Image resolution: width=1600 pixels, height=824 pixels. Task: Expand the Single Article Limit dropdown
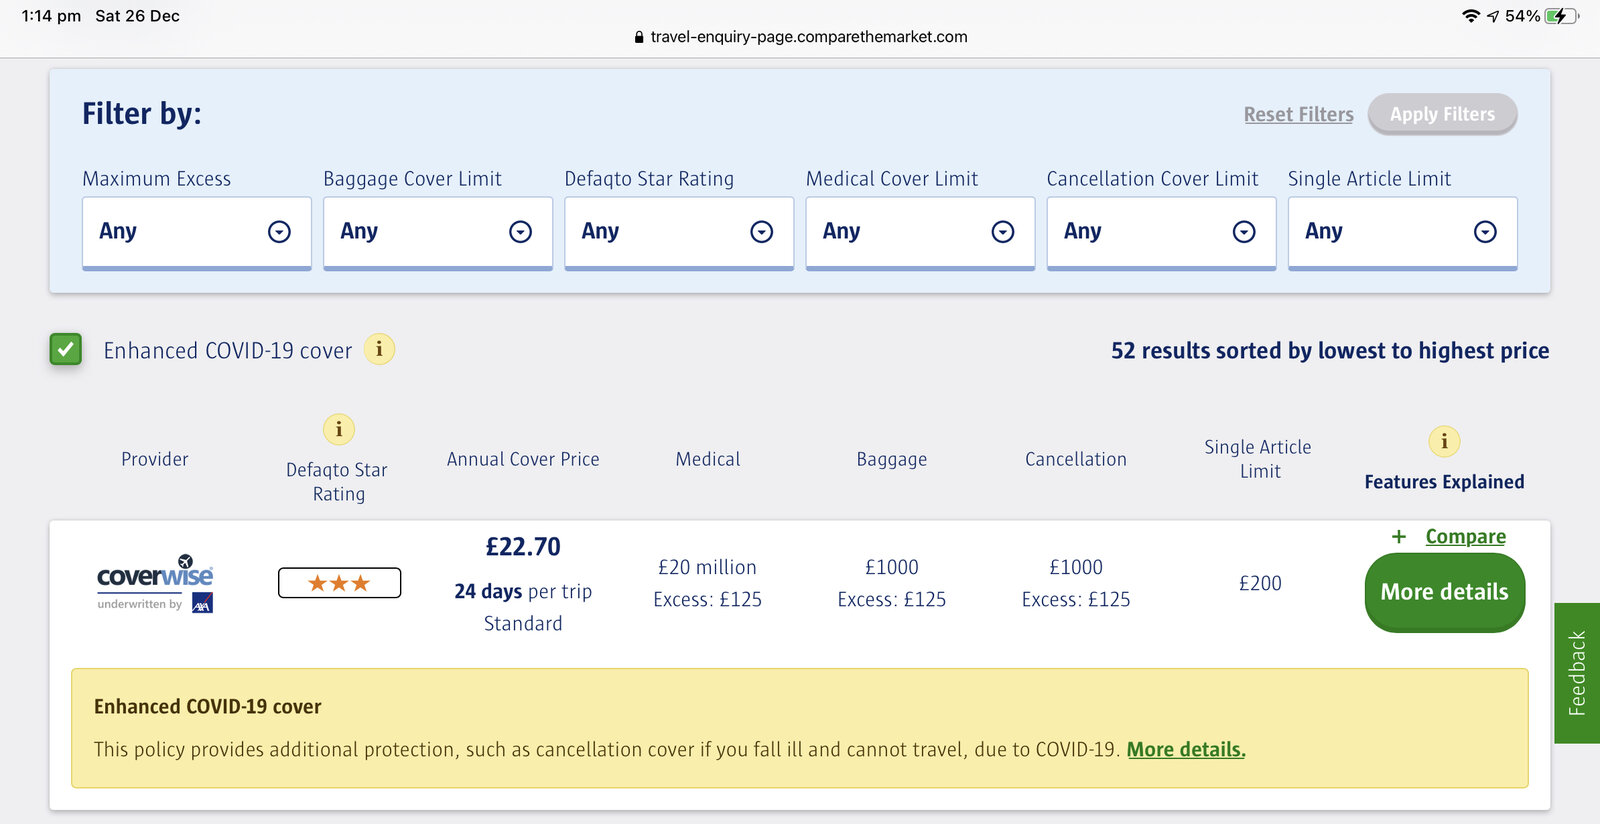pyautogui.click(x=1401, y=232)
